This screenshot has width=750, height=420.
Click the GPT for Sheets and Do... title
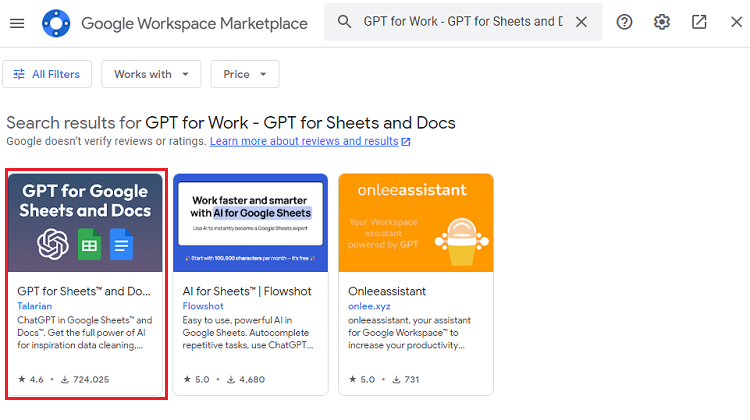84,291
